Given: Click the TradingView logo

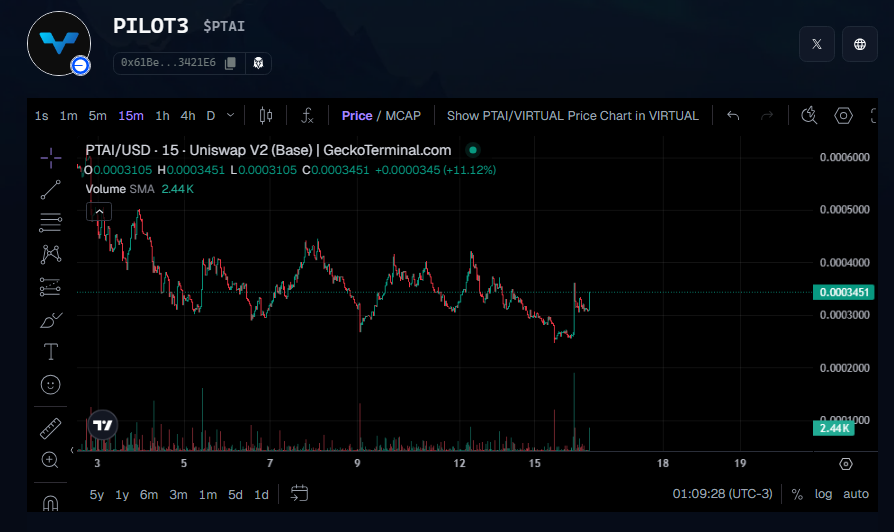Looking at the screenshot, I should click(x=103, y=425).
